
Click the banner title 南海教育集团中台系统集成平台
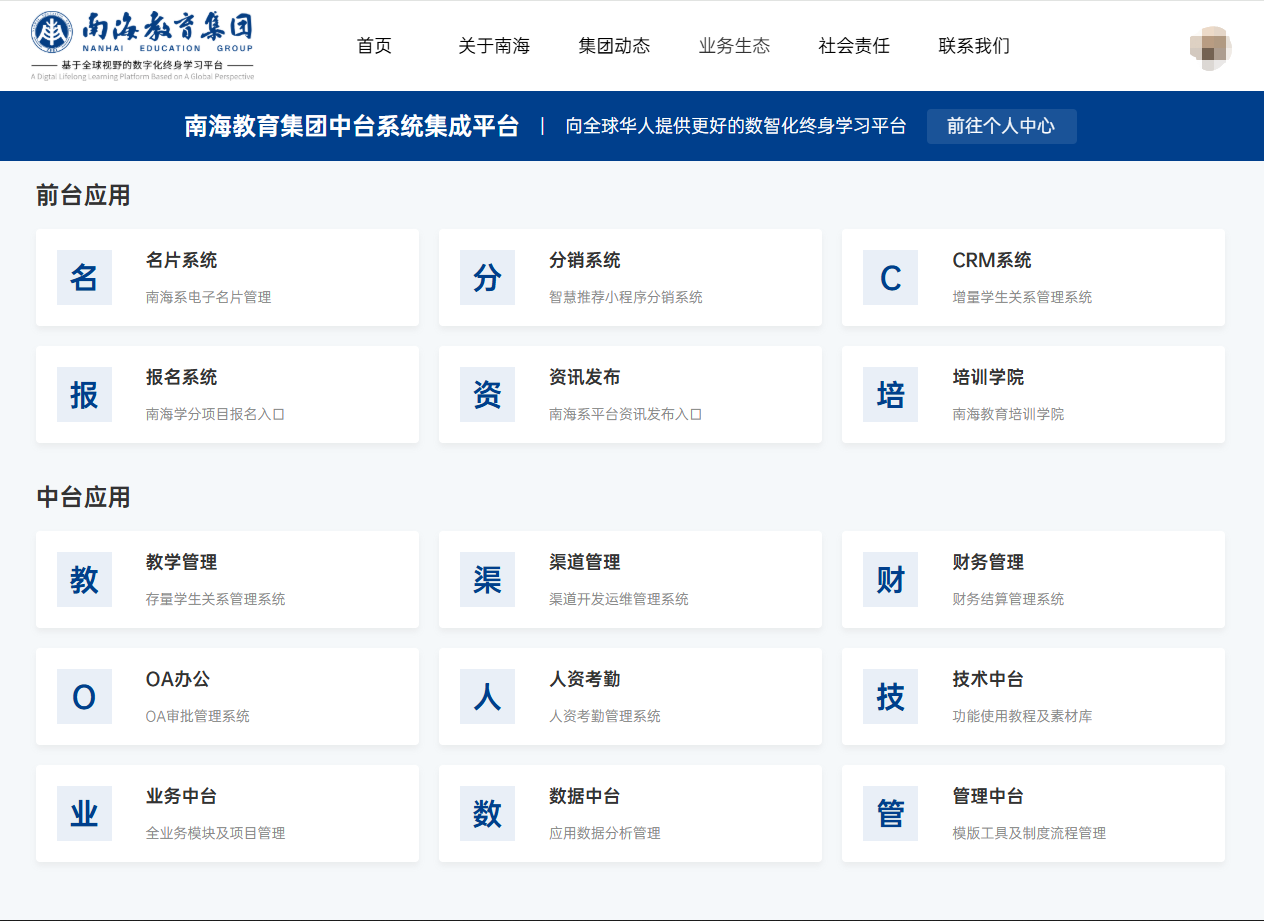[352, 126]
